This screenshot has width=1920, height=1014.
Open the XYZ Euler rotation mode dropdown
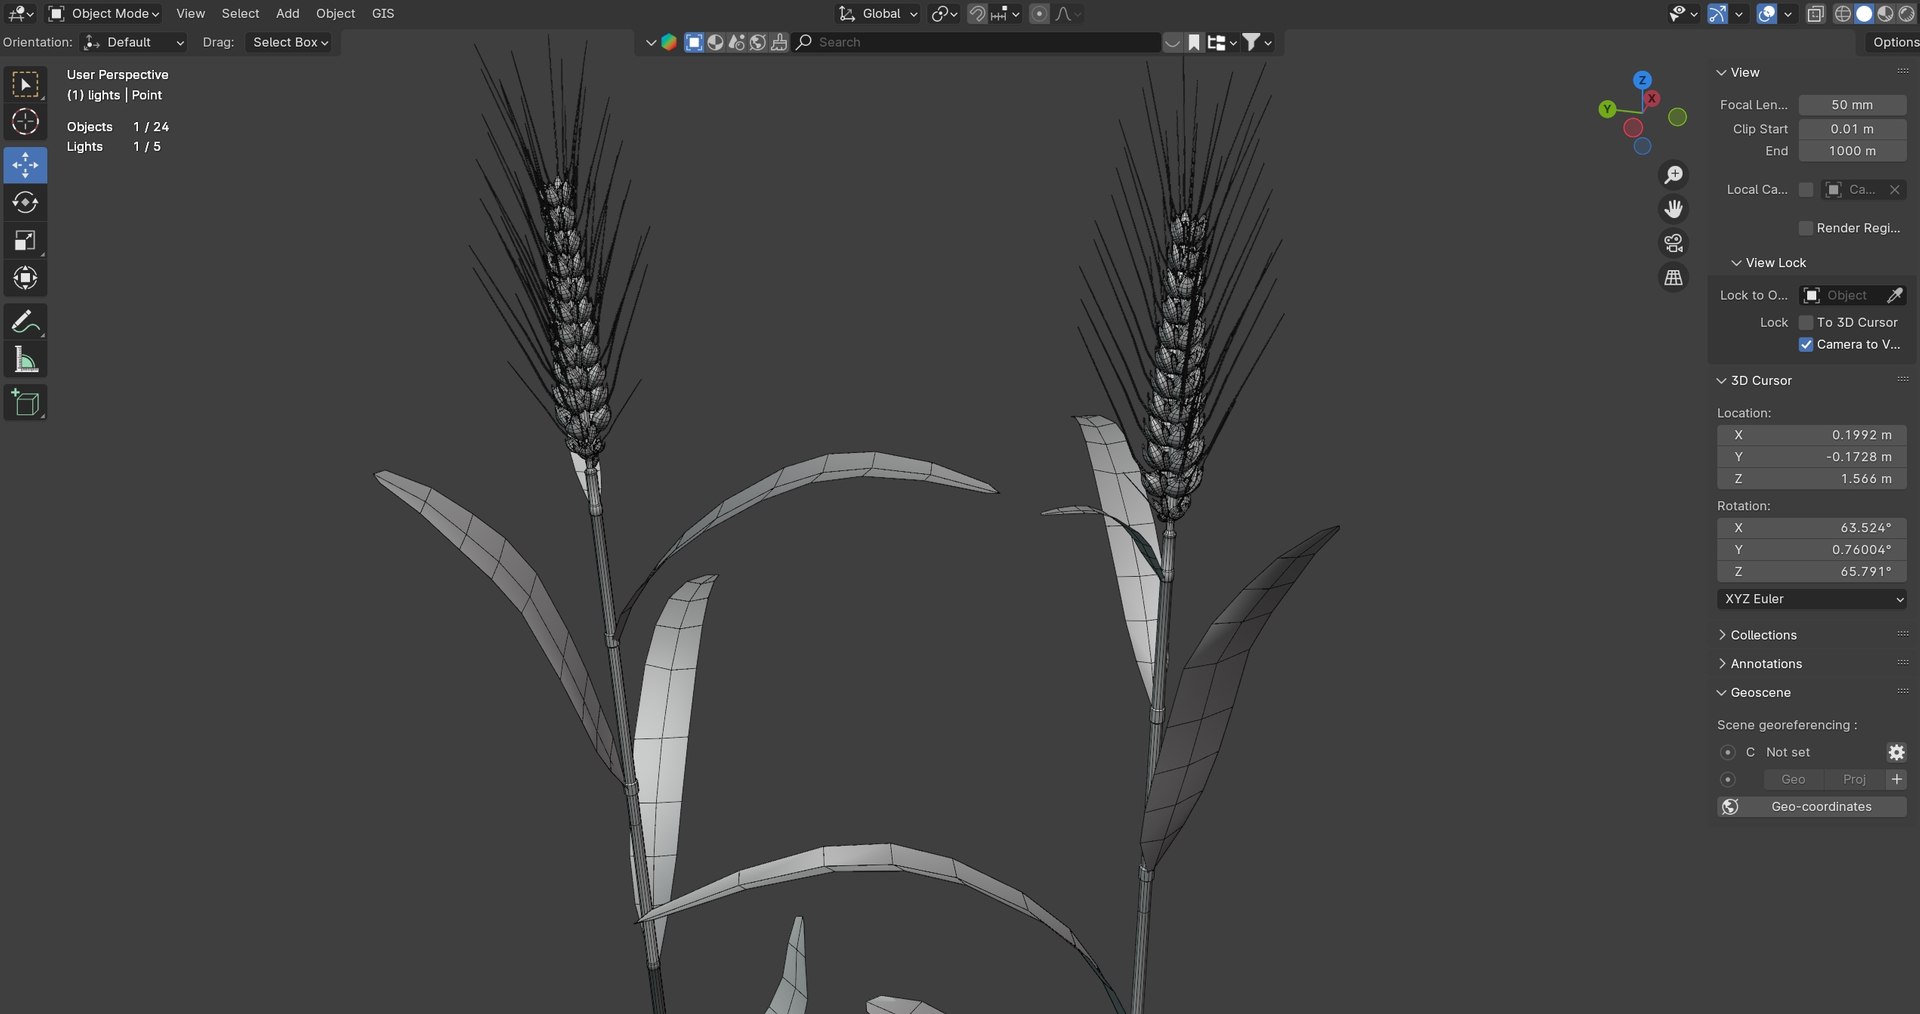coord(1811,599)
